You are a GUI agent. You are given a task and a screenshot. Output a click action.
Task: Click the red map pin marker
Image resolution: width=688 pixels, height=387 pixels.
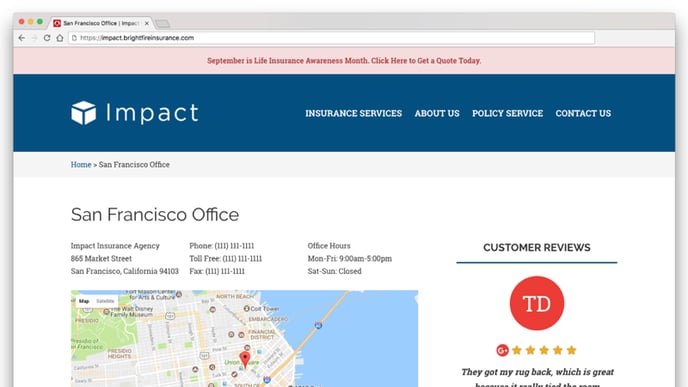click(245, 359)
